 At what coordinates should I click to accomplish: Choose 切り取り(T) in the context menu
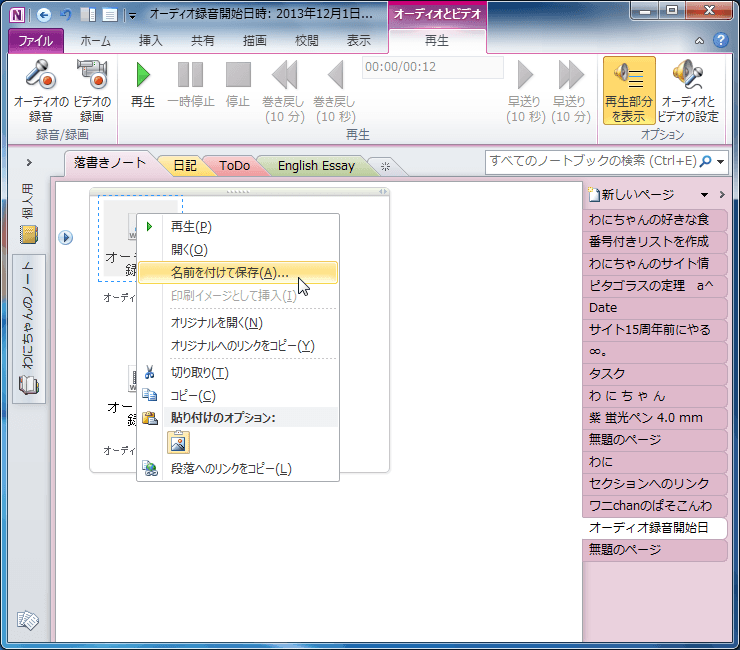(238, 373)
